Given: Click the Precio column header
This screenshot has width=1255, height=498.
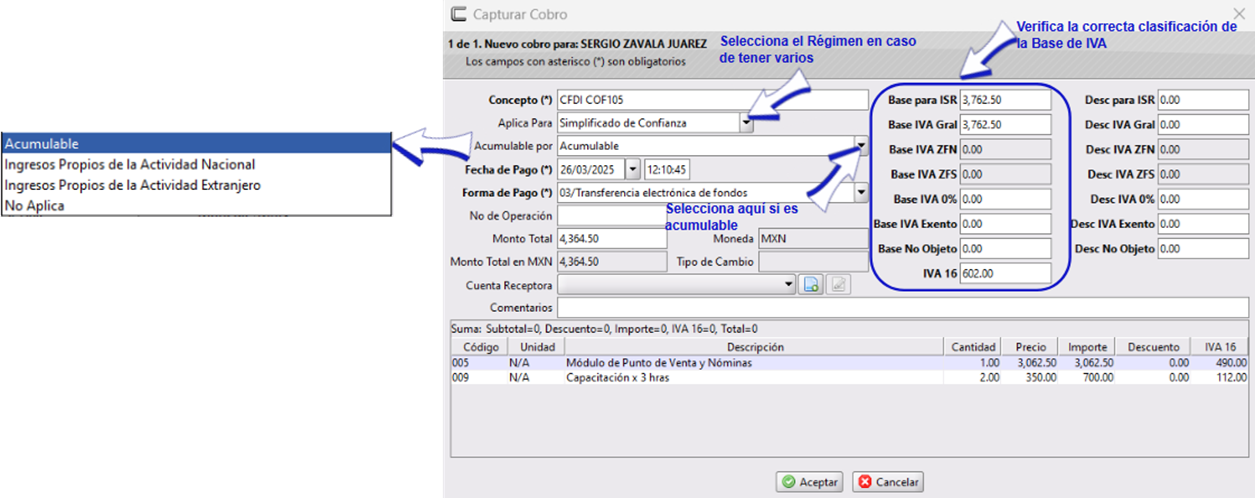Looking at the screenshot, I should 1030,347.
